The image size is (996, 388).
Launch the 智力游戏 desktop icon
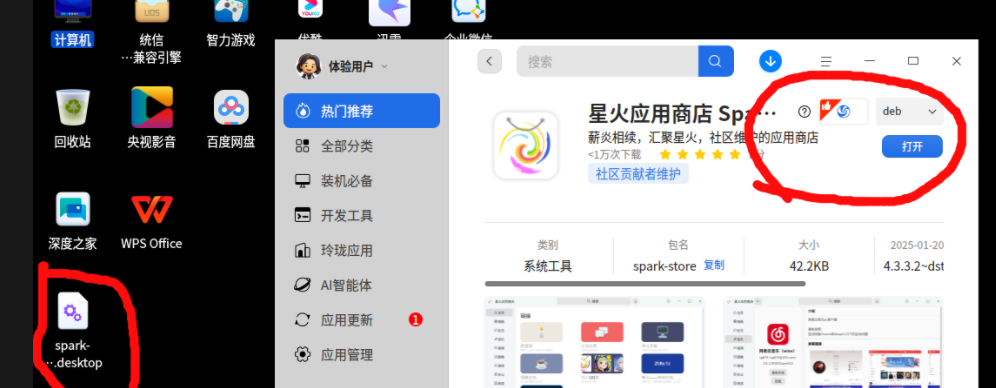click(x=231, y=24)
